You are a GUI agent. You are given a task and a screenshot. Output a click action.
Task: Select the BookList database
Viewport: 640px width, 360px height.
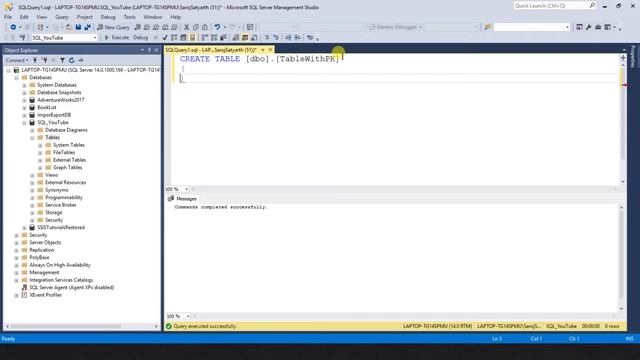click(x=47, y=107)
